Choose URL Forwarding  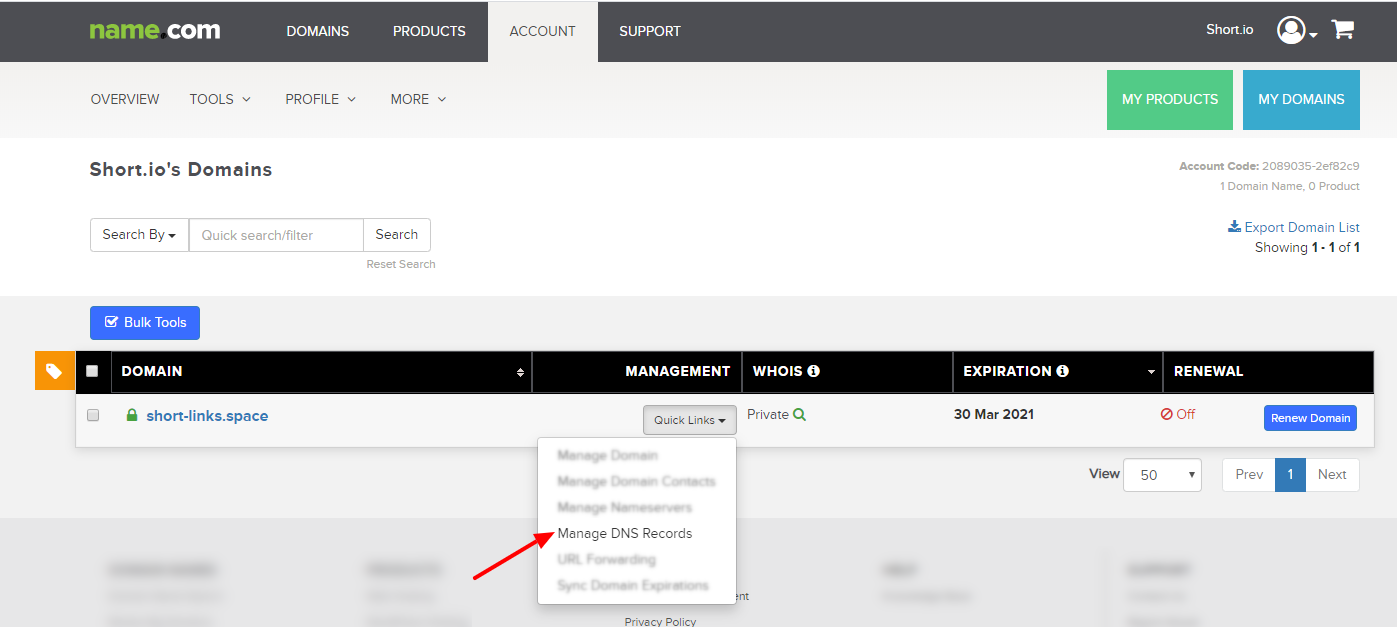607,559
